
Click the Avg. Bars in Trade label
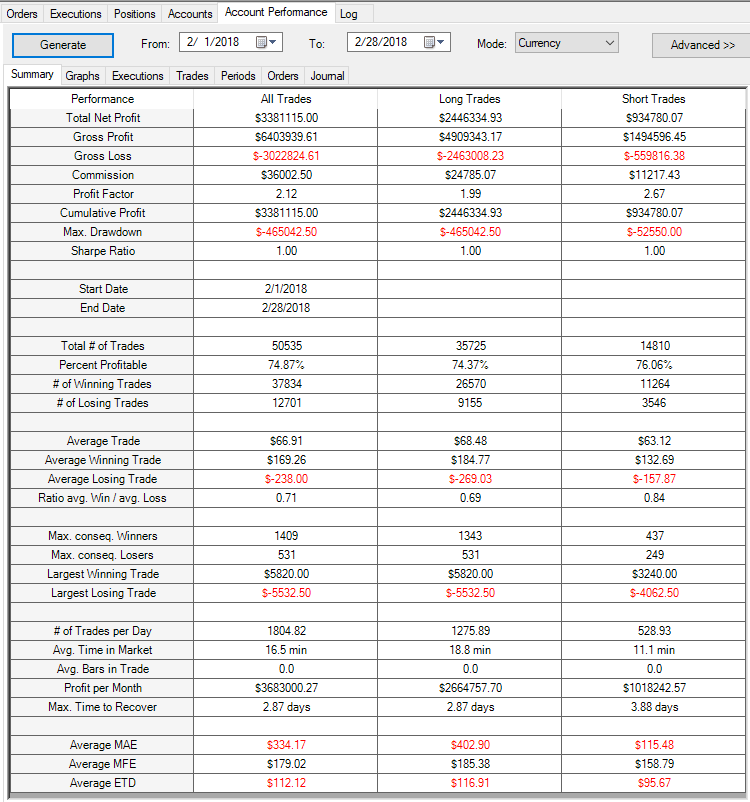[103, 669]
